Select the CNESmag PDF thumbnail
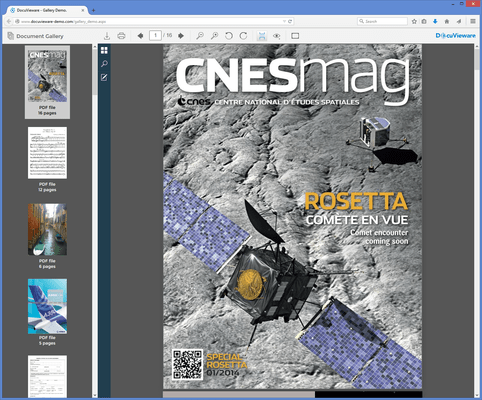Viewport: 482px width, 400px height. [47, 76]
